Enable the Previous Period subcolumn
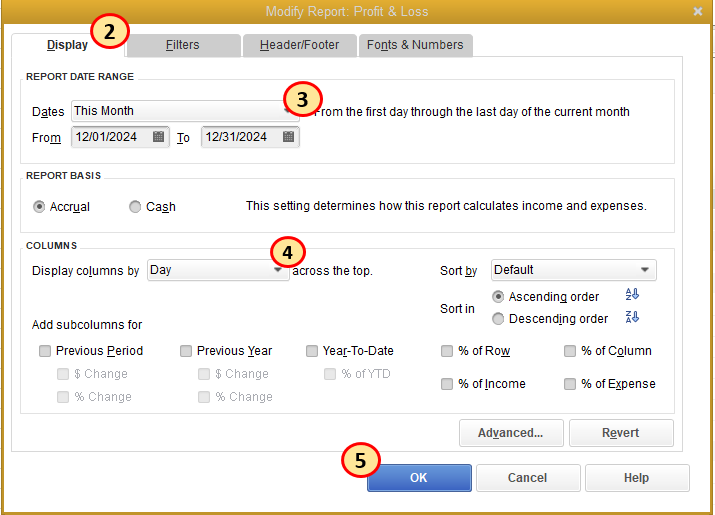The width and height of the screenshot is (715, 515). click(45, 351)
